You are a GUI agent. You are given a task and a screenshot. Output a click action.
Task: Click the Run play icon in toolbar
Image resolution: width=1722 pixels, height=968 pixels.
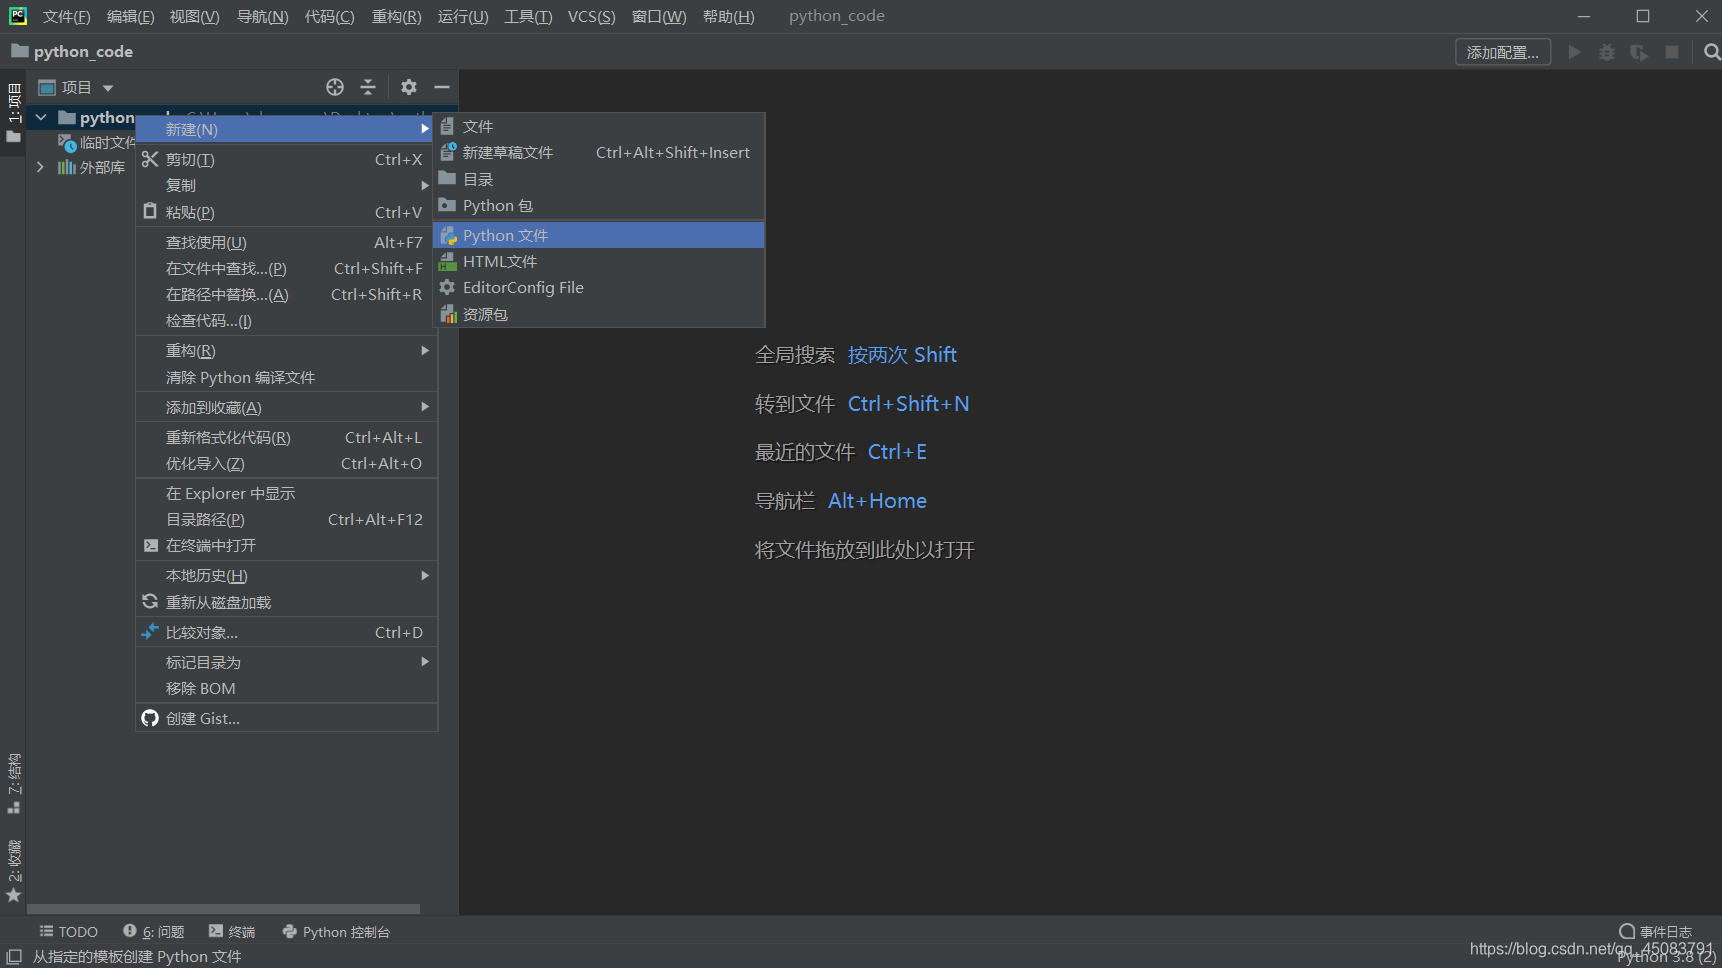click(1575, 52)
